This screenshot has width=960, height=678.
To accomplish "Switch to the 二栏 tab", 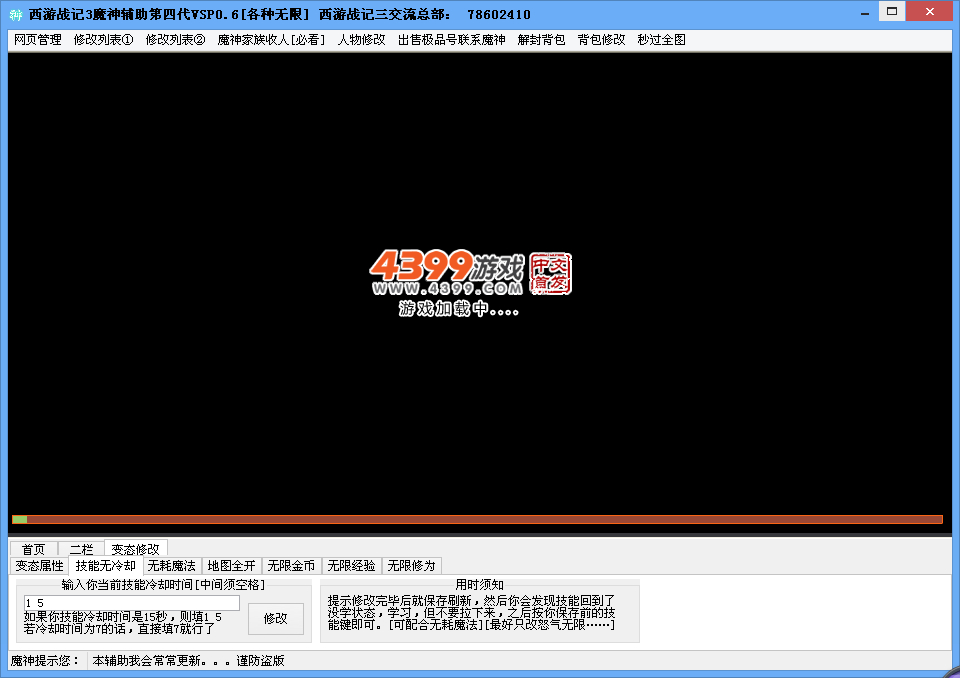I will 81,549.
